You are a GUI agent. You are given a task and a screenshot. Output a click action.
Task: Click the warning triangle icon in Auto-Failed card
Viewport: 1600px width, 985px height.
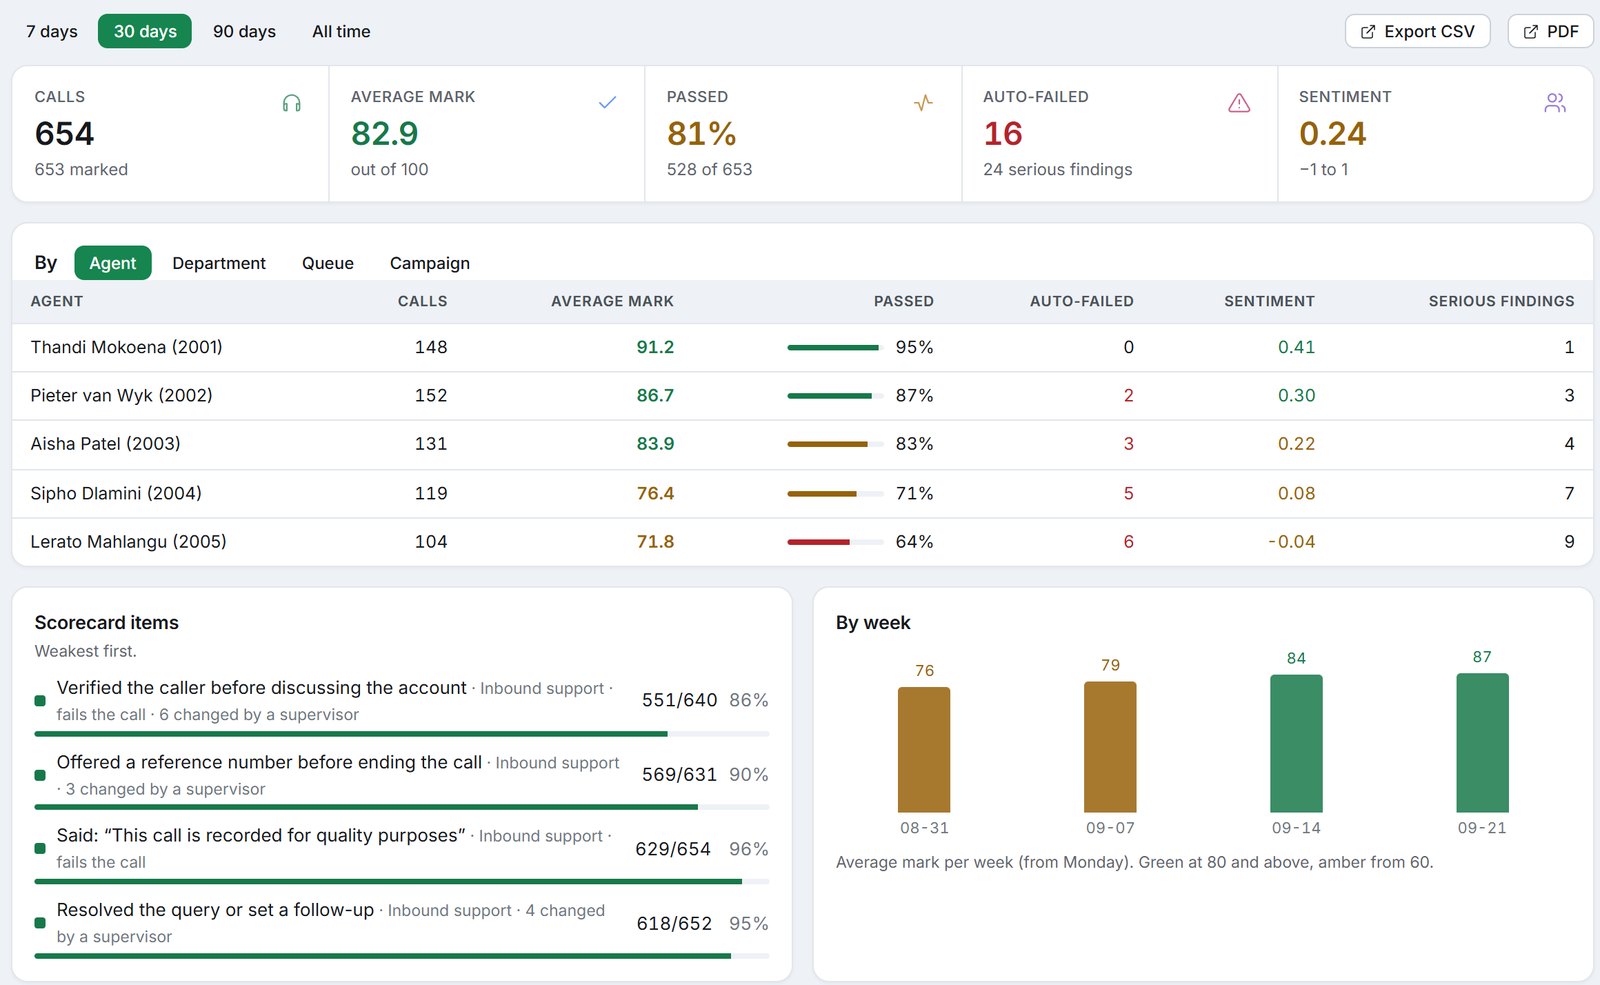[x=1239, y=103]
